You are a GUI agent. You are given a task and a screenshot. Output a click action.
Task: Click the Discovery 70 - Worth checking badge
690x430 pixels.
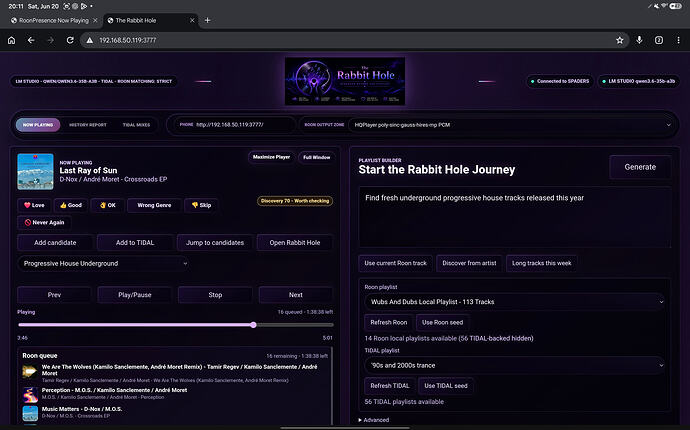[x=295, y=201]
